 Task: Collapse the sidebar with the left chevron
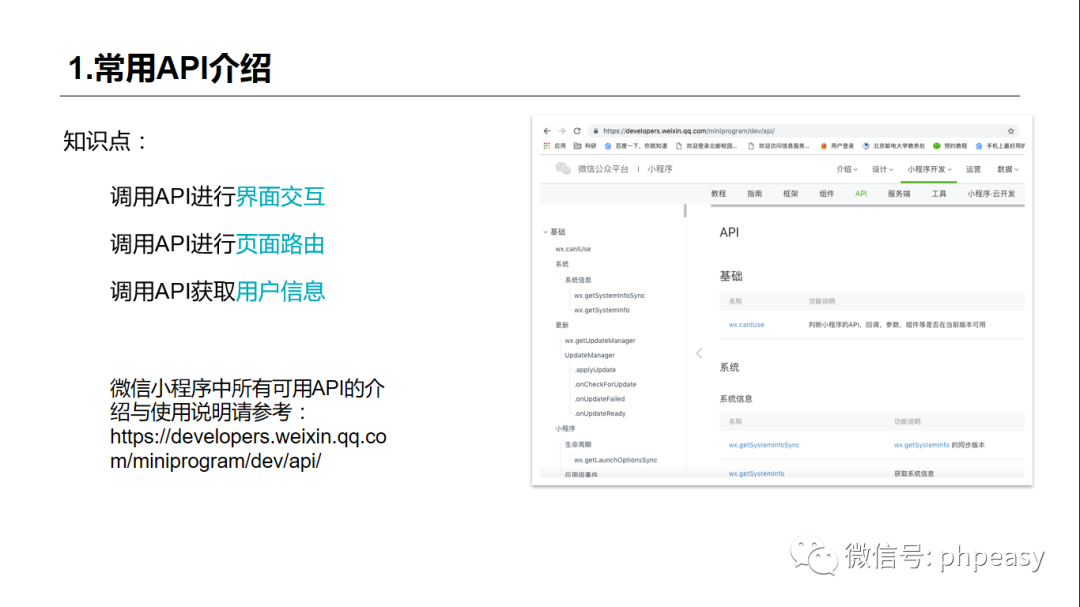tap(698, 353)
